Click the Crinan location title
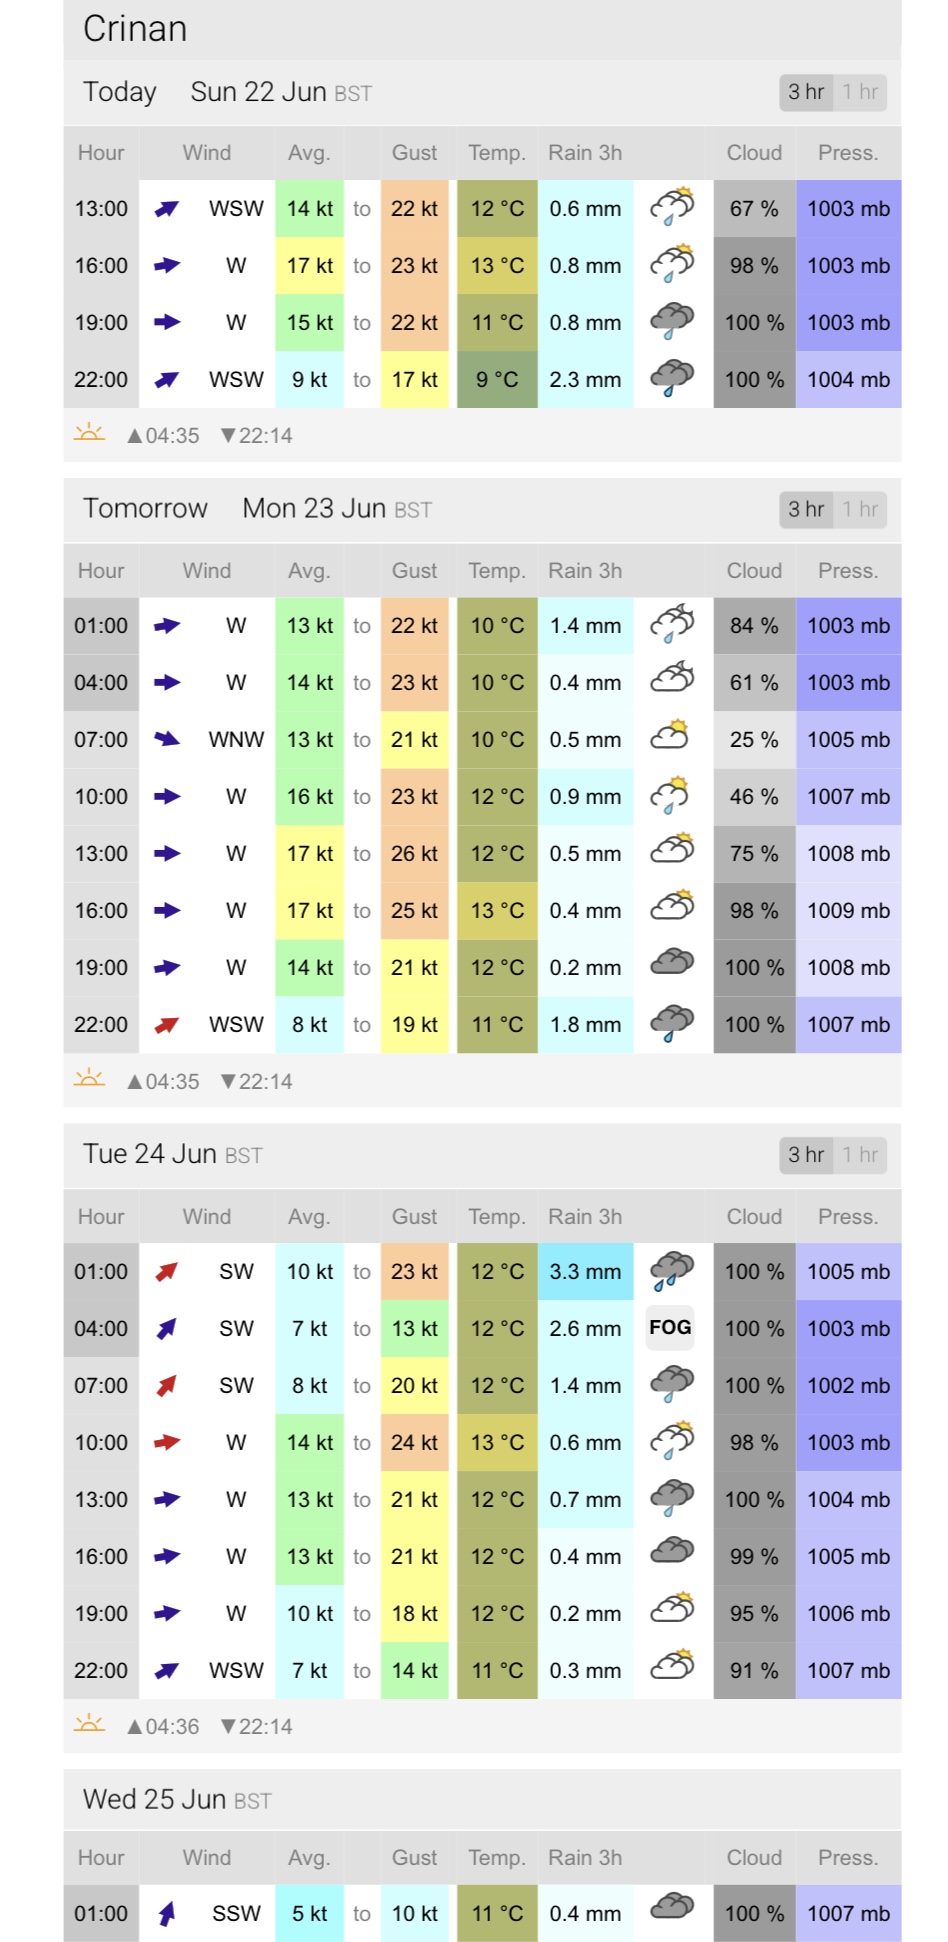Screen dimensions: 948x1942 pos(135,29)
